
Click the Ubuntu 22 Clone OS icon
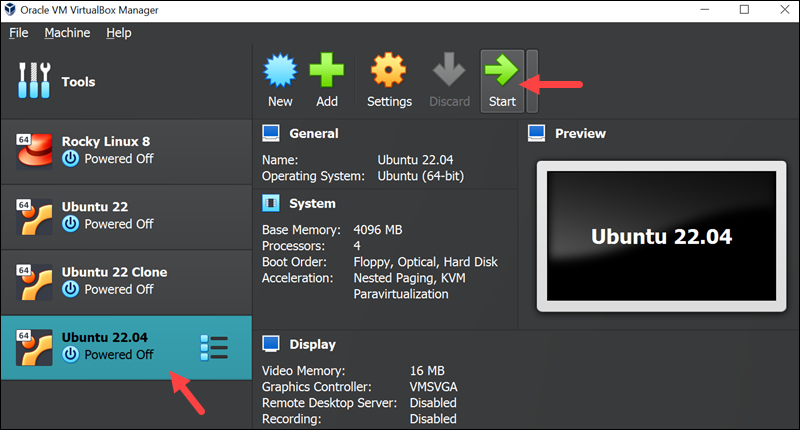point(34,282)
